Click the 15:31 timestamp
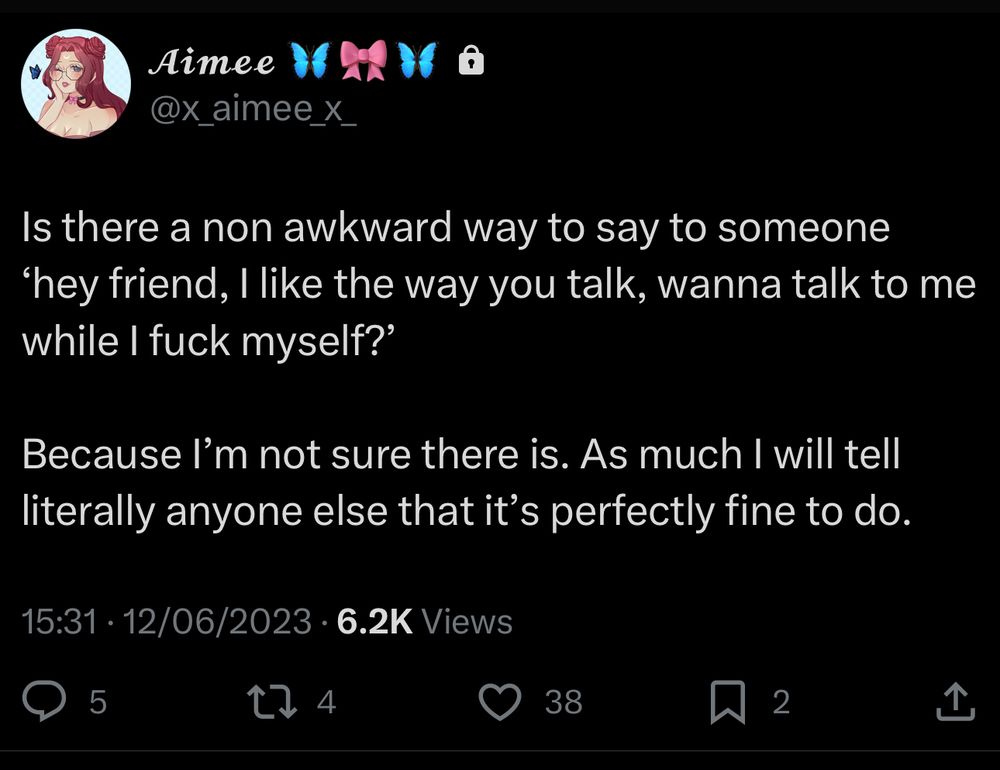This screenshot has width=1000, height=770. [58, 622]
